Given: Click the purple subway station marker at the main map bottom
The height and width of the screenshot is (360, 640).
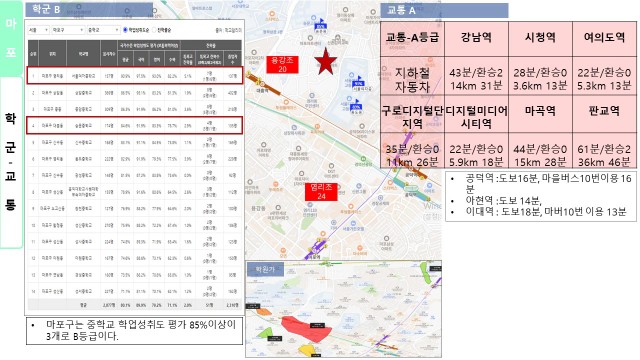Looking at the screenshot, I should pos(315,249).
